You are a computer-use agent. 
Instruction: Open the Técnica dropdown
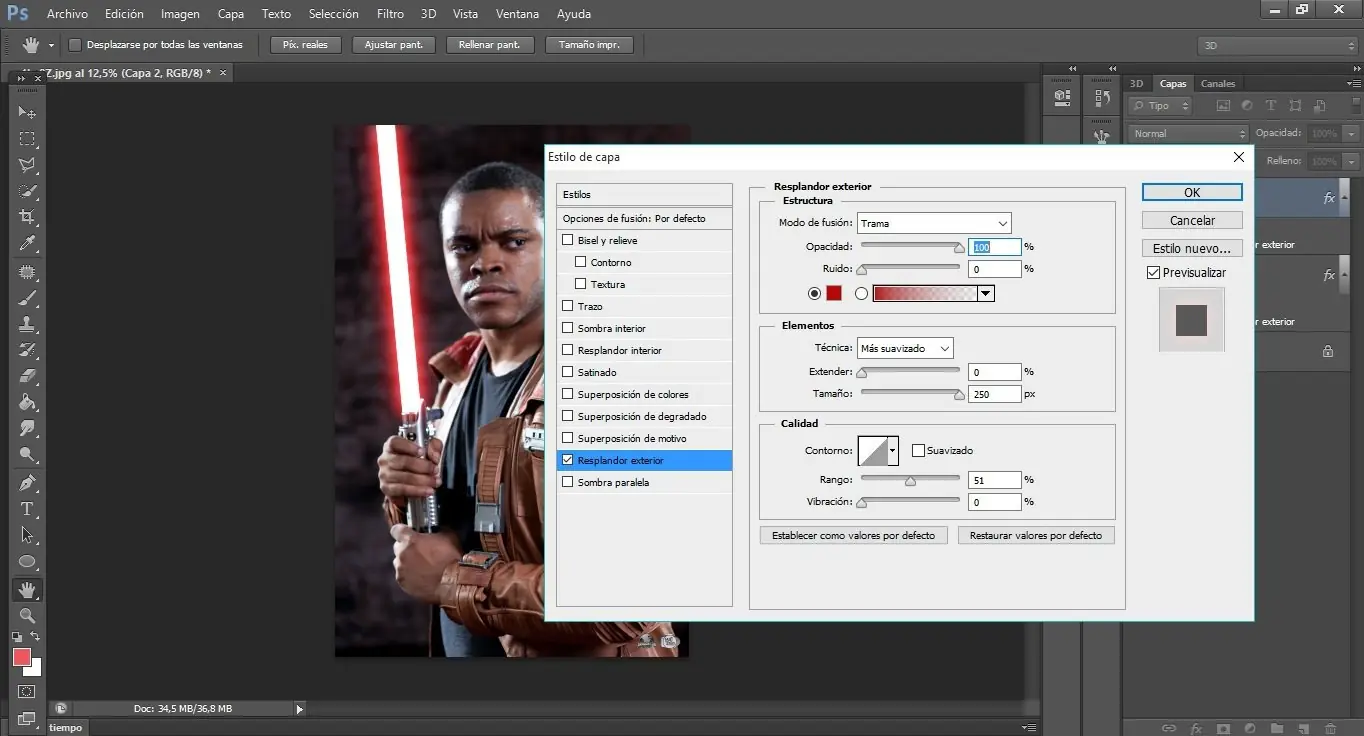(x=905, y=349)
